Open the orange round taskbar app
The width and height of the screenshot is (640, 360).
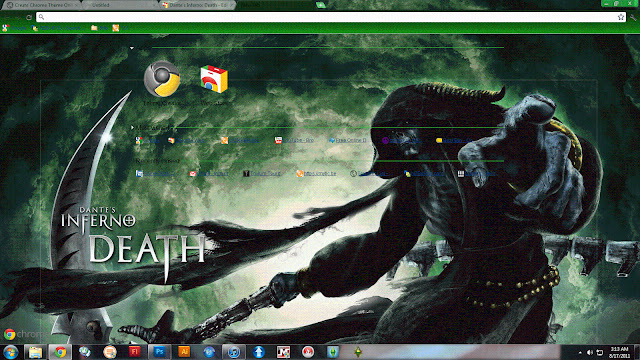[110, 352]
